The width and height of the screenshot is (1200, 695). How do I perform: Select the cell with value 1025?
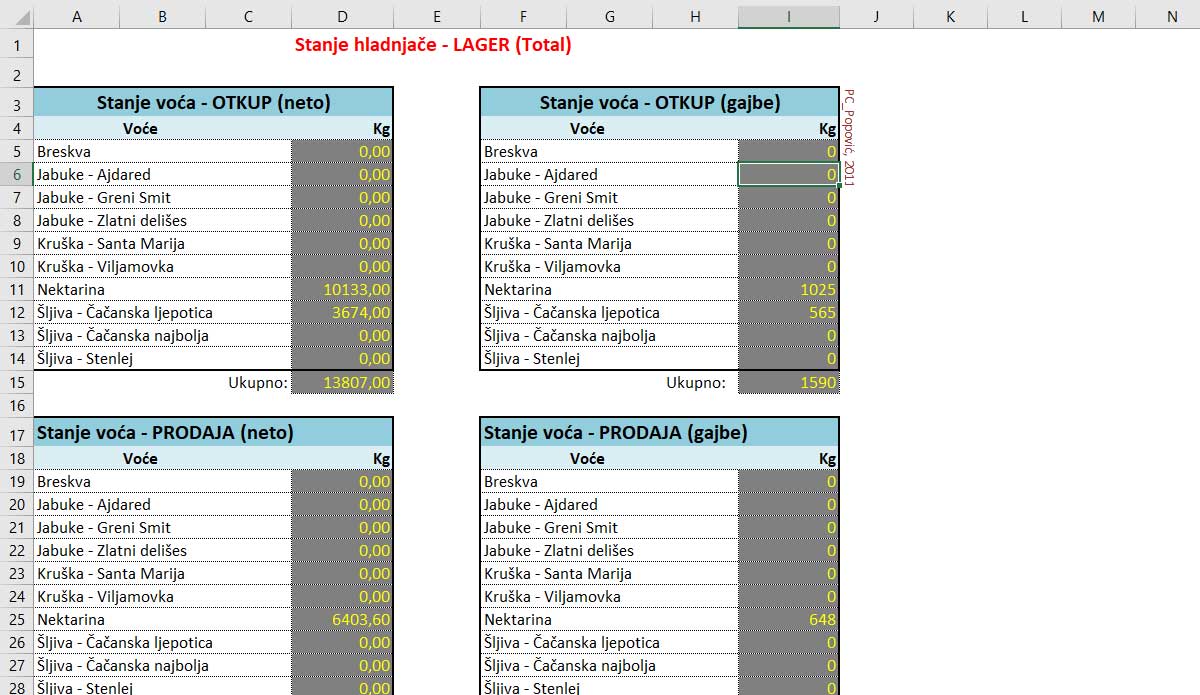[x=789, y=290]
